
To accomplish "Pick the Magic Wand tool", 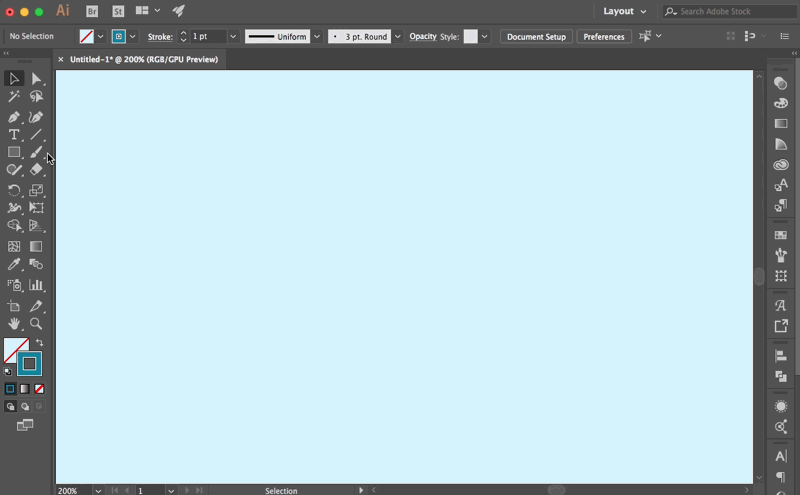I will 14,97.
